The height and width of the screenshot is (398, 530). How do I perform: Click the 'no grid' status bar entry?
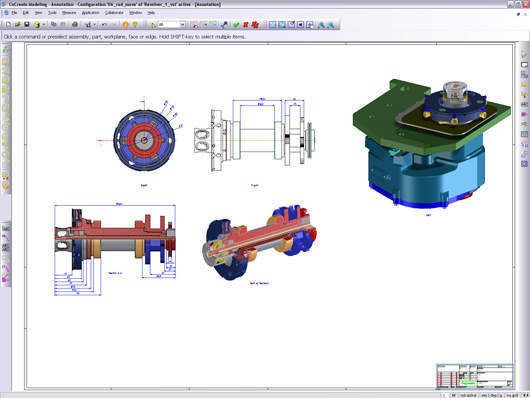512,395
